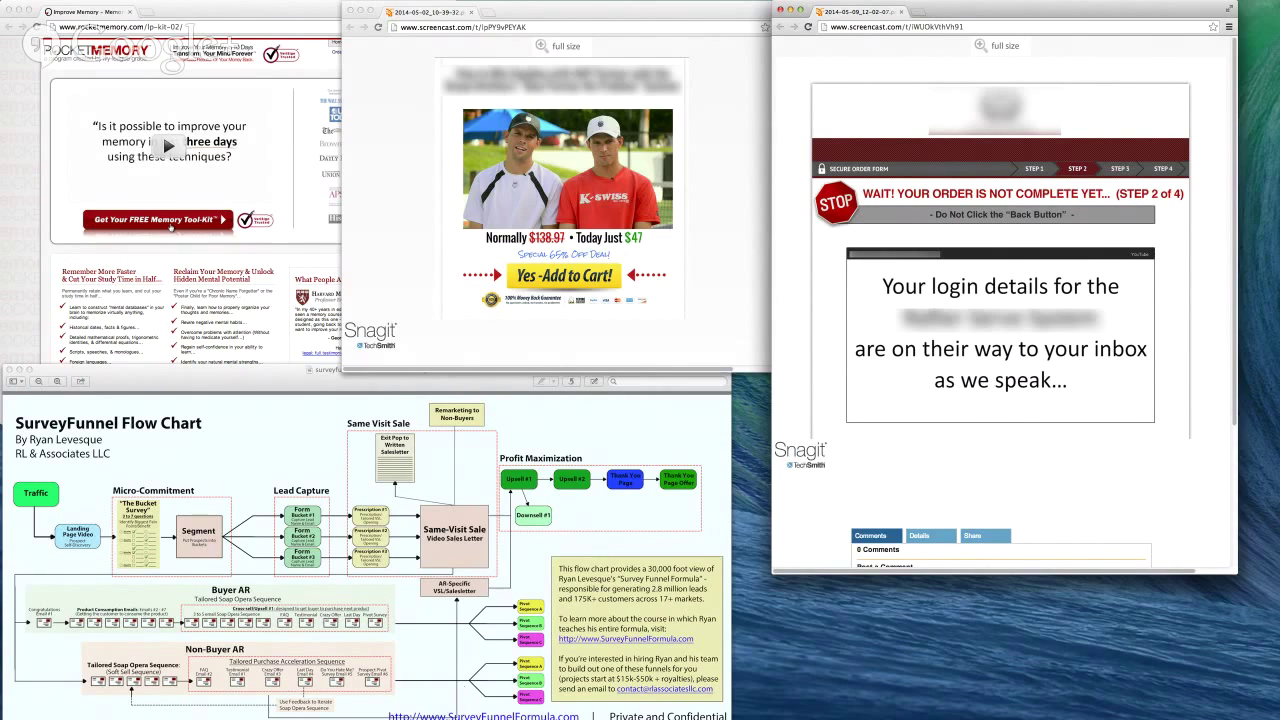The width and height of the screenshot is (1280, 720).
Task: Zoom in using the Preview toolbar
Action: click(57, 381)
